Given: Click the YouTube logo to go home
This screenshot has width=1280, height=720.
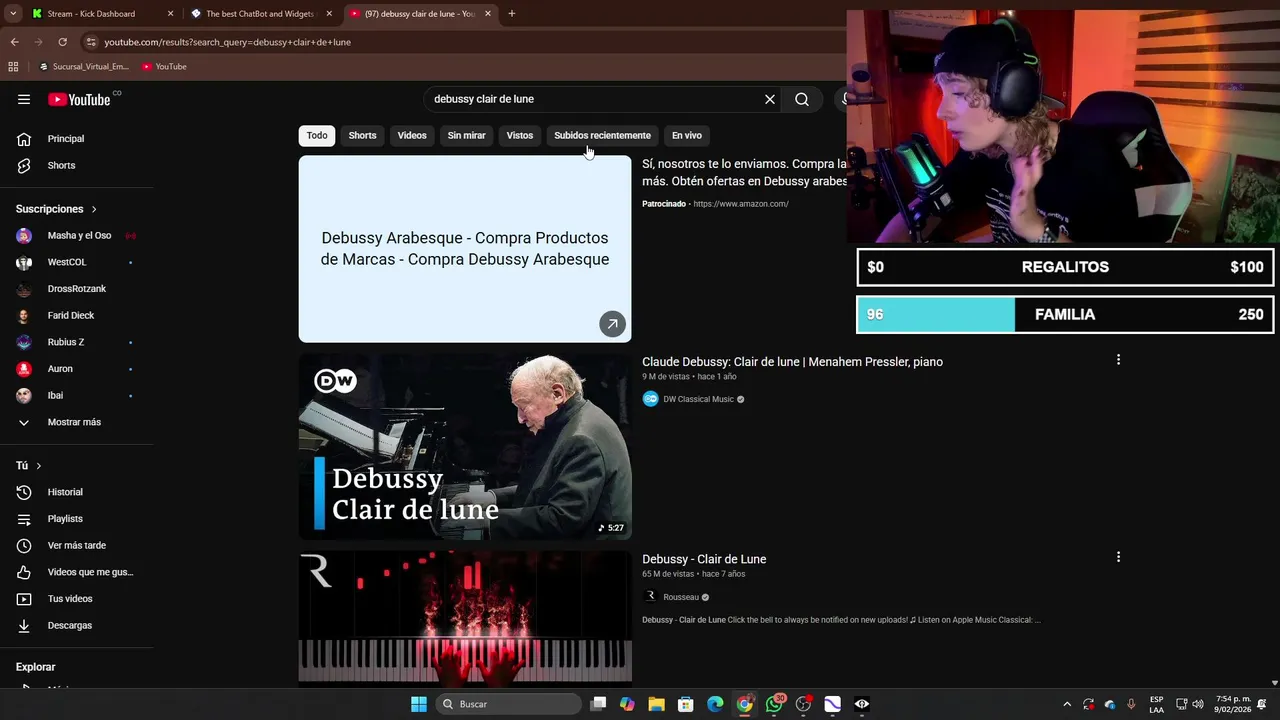Looking at the screenshot, I should click(x=79, y=99).
